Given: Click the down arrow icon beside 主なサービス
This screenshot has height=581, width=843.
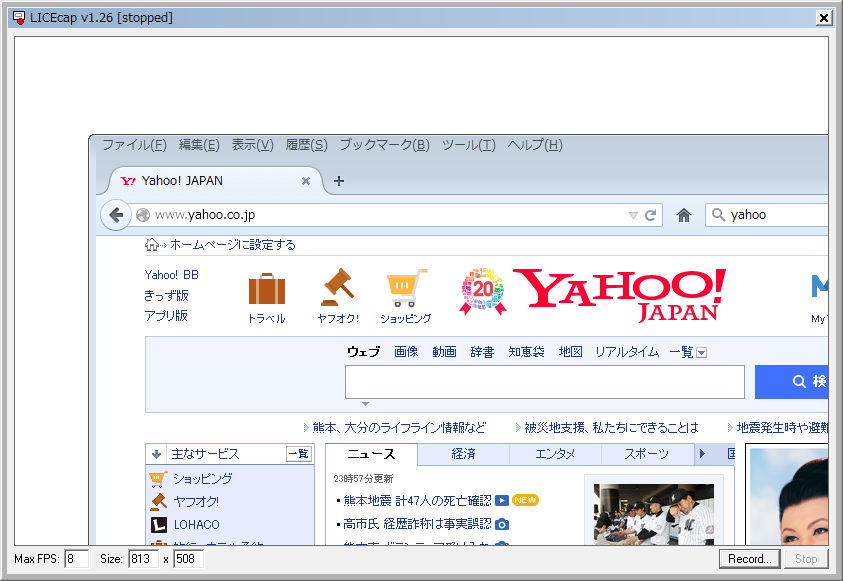Looking at the screenshot, I should click(156, 454).
